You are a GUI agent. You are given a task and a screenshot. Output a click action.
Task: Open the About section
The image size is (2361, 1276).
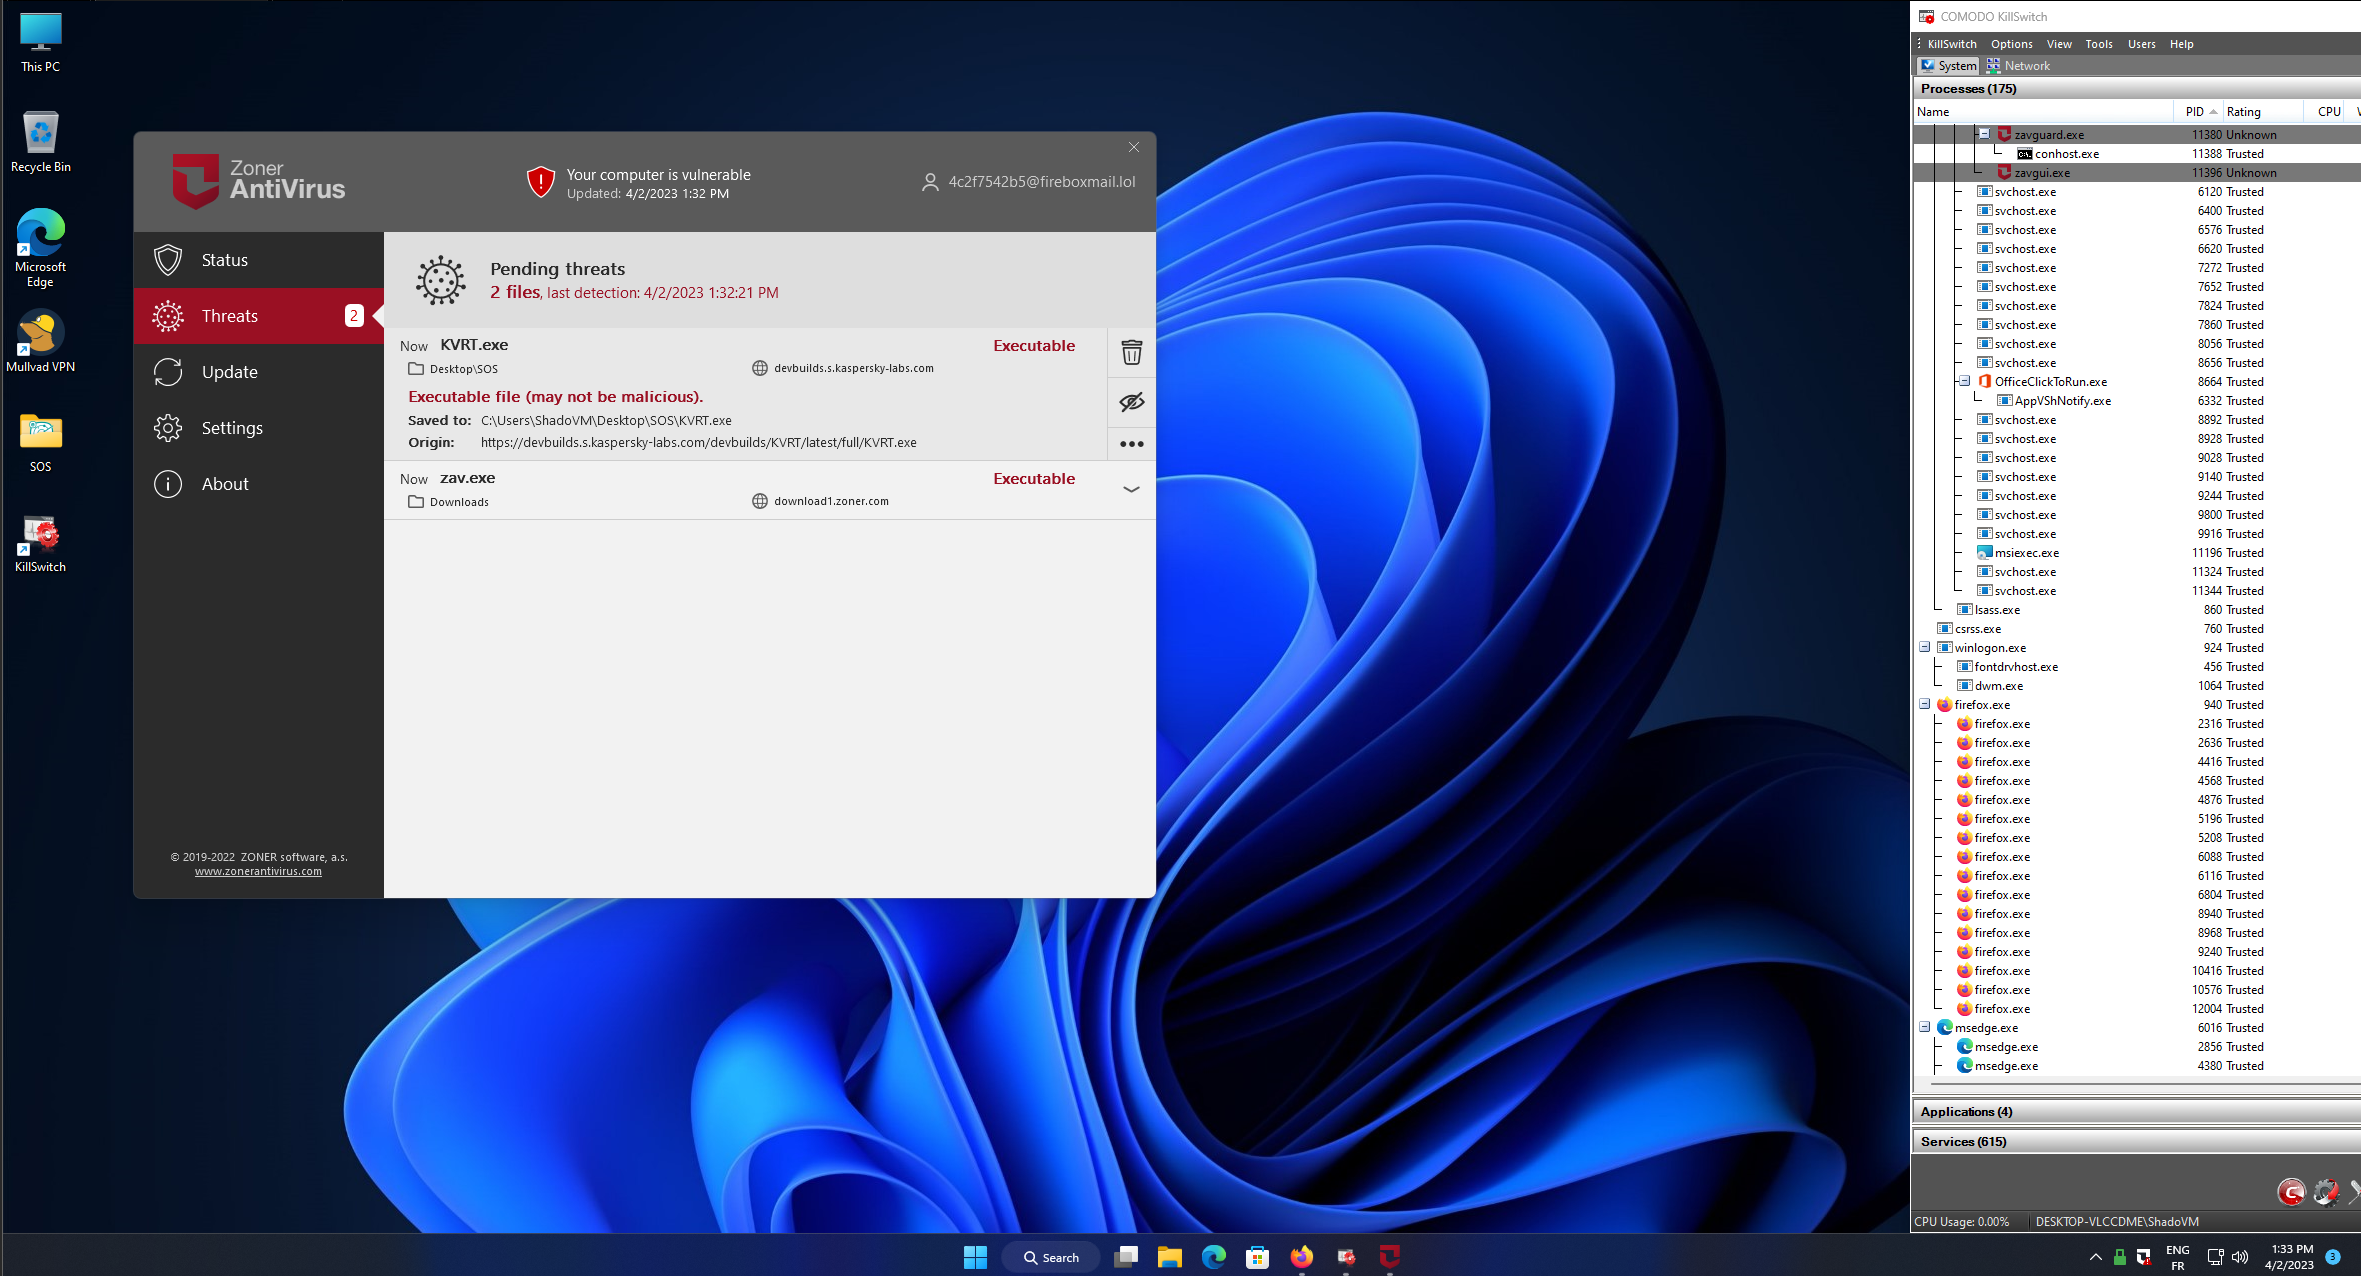(224, 484)
